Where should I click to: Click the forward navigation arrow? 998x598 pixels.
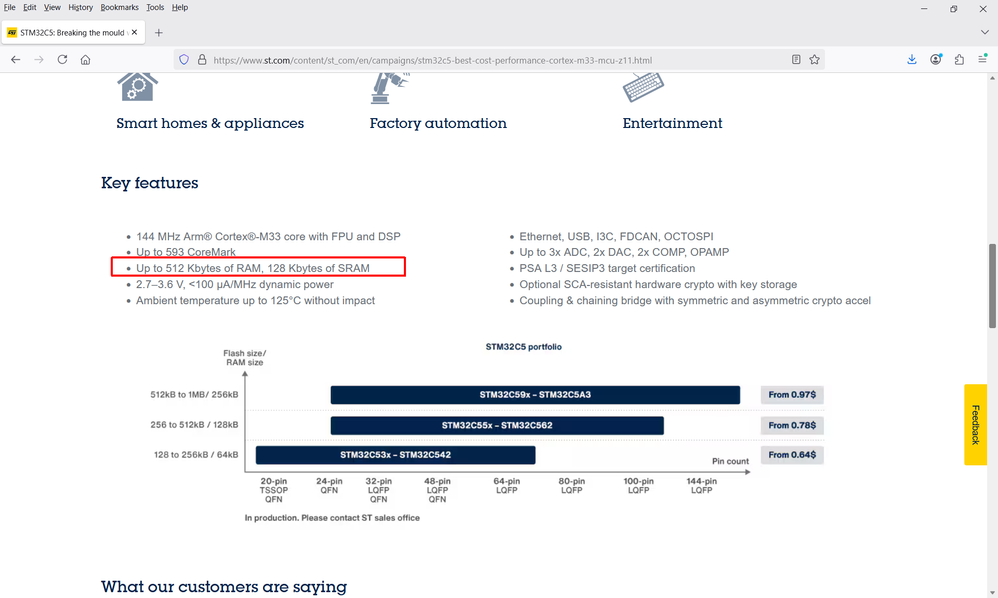[x=39, y=60]
